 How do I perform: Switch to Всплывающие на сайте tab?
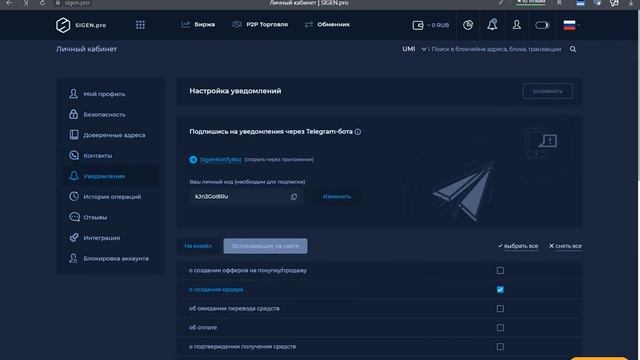pos(265,246)
